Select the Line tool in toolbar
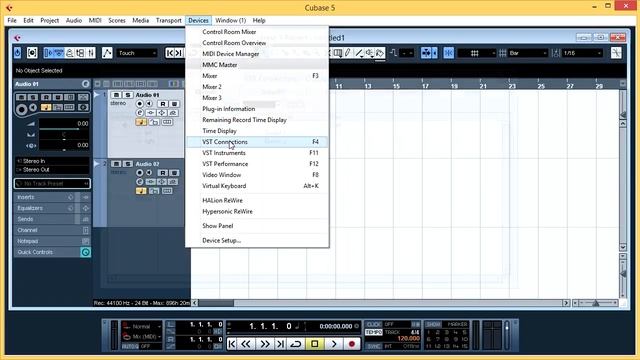This screenshot has height=360, width=640. [359, 53]
